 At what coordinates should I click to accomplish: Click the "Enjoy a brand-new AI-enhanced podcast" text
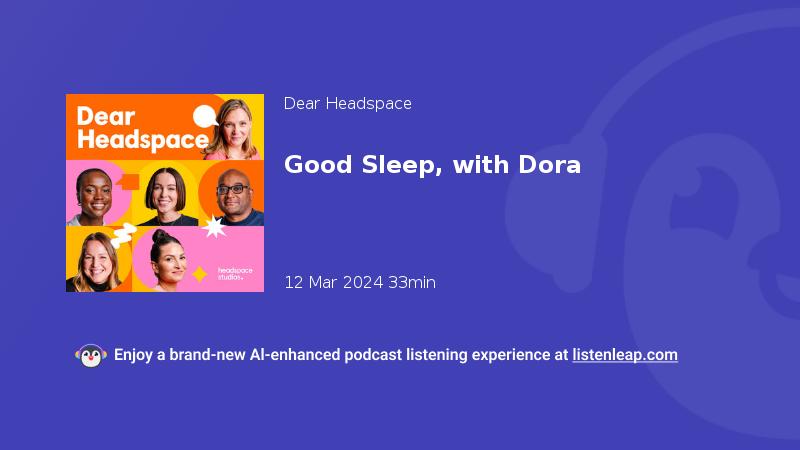[x=258, y=355]
